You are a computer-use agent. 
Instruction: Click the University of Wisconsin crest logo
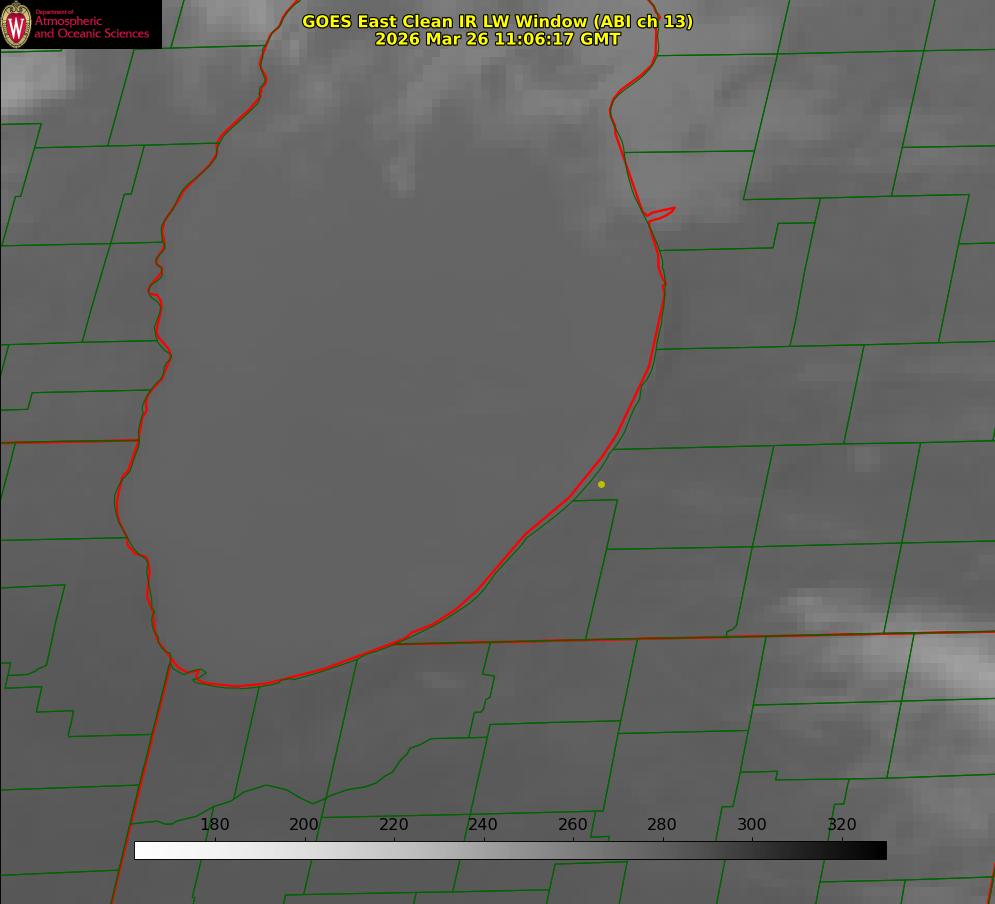point(16,24)
